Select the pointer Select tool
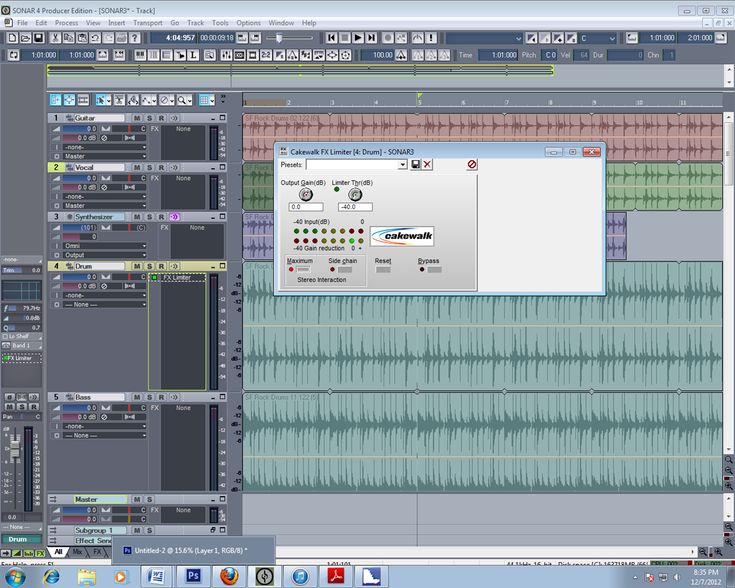 coord(100,100)
